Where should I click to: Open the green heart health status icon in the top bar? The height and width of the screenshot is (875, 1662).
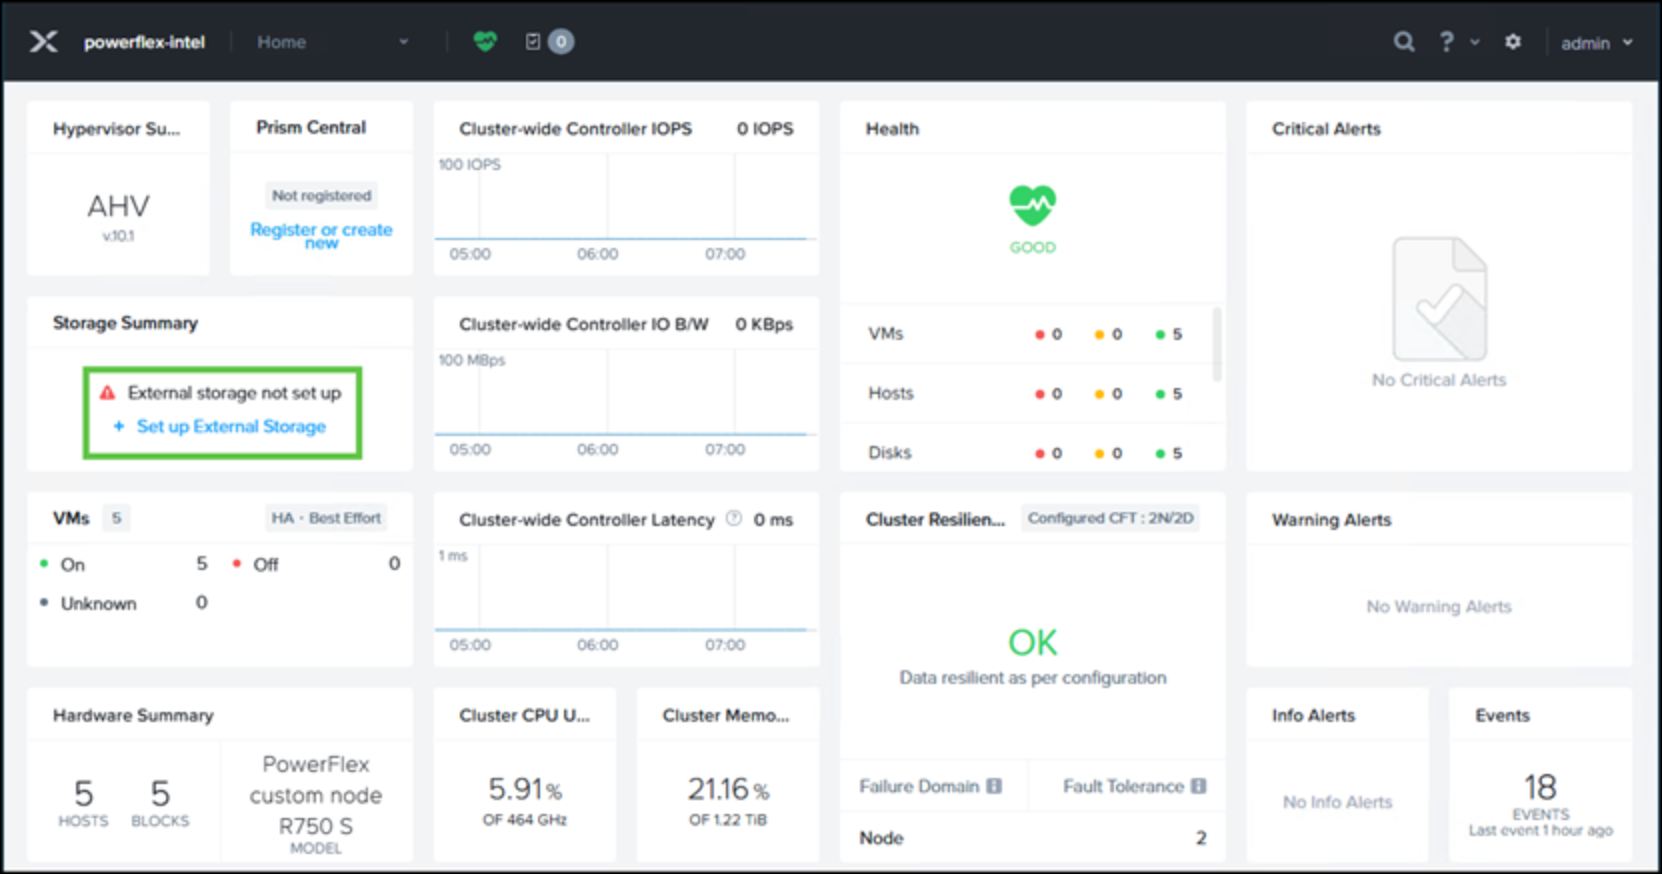[x=485, y=42]
